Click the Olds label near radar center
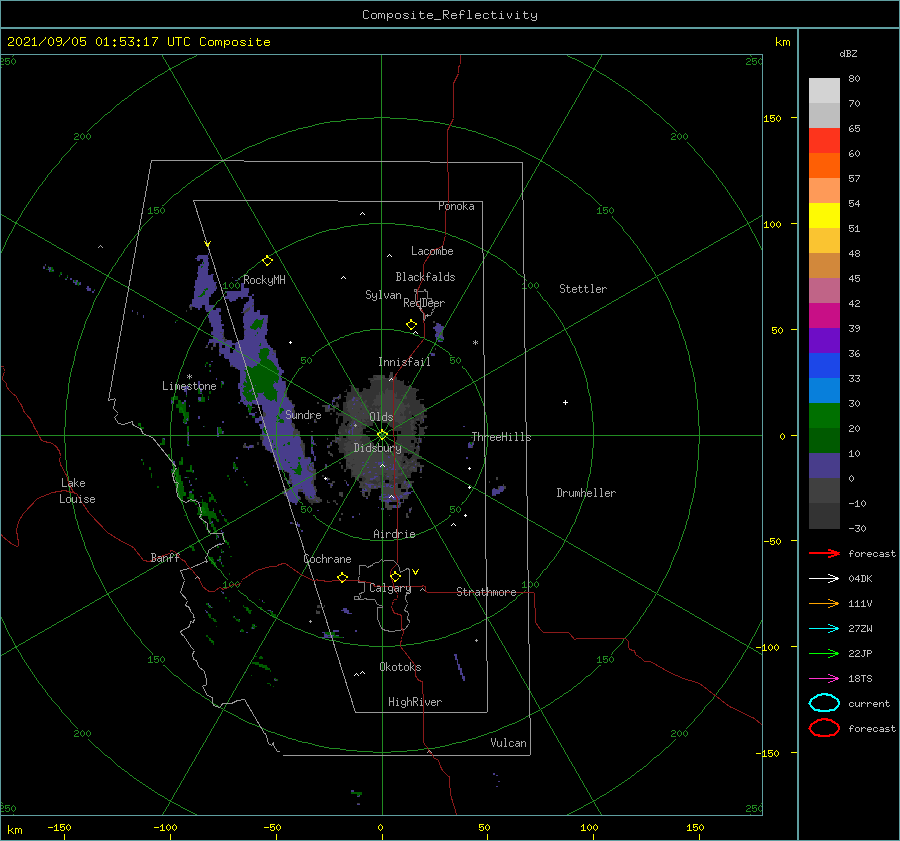Image resolution: width=900 pixels, height=841 pixels. pos(381,417)
